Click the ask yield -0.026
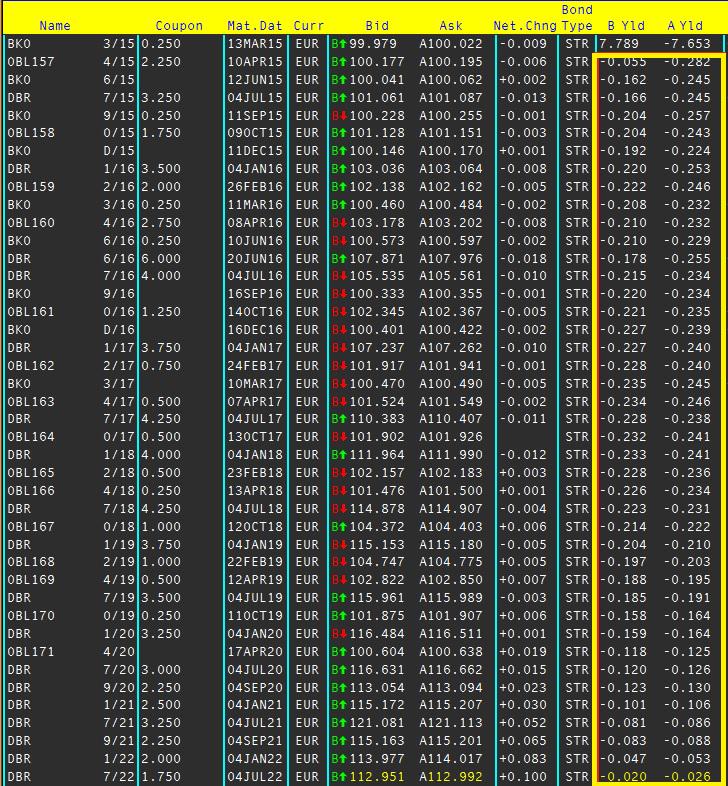 pyautogui.click(x=687, y=777)
